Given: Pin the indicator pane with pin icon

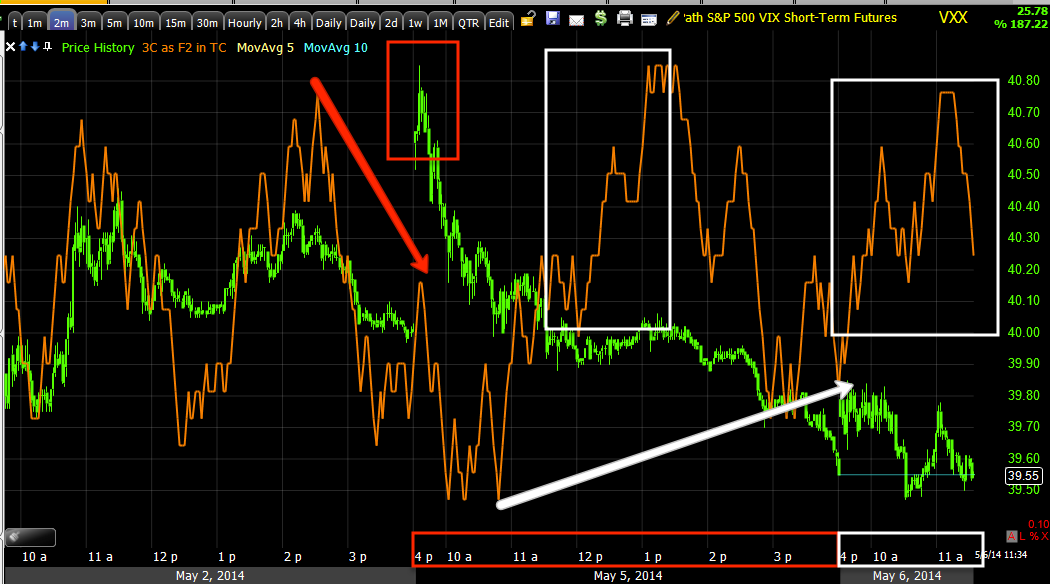Looking at the screenshot, I should (47, 46).
